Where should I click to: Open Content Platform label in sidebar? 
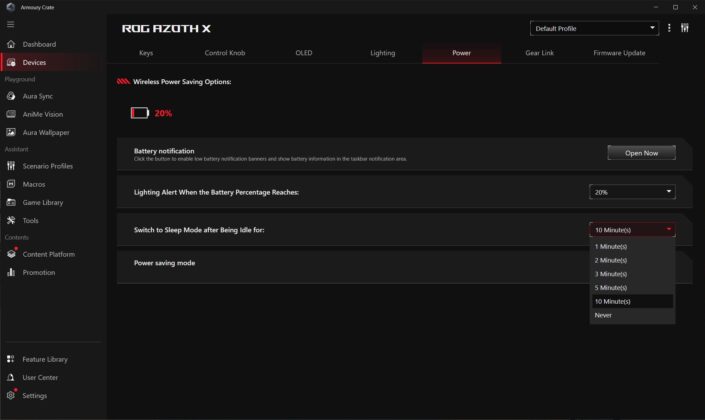click(x=49, y=254)
